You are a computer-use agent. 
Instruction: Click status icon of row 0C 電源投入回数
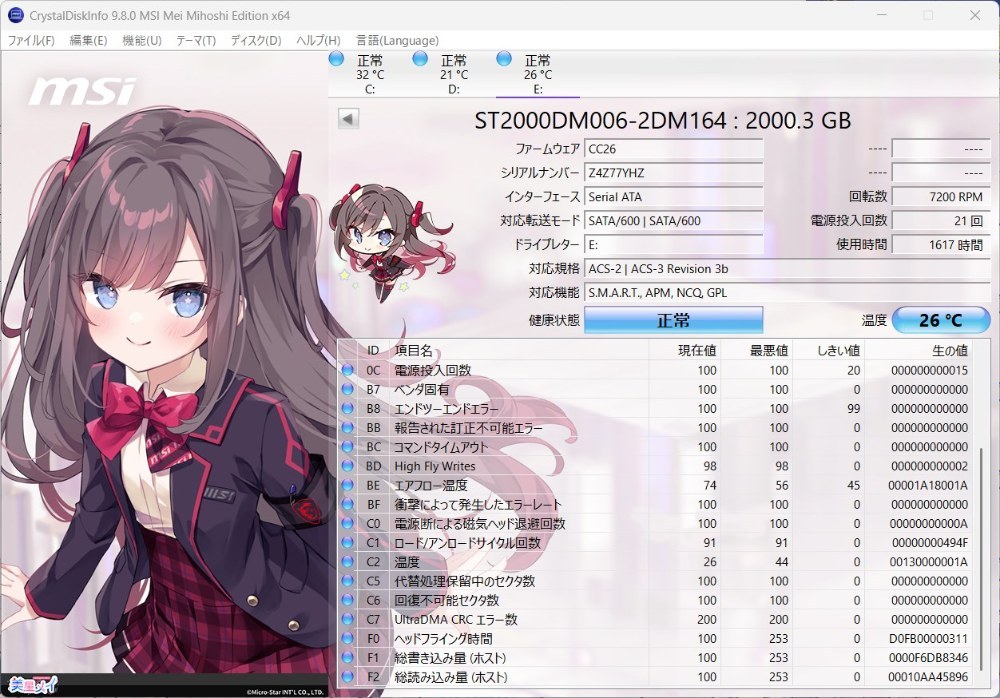point(348,370)
